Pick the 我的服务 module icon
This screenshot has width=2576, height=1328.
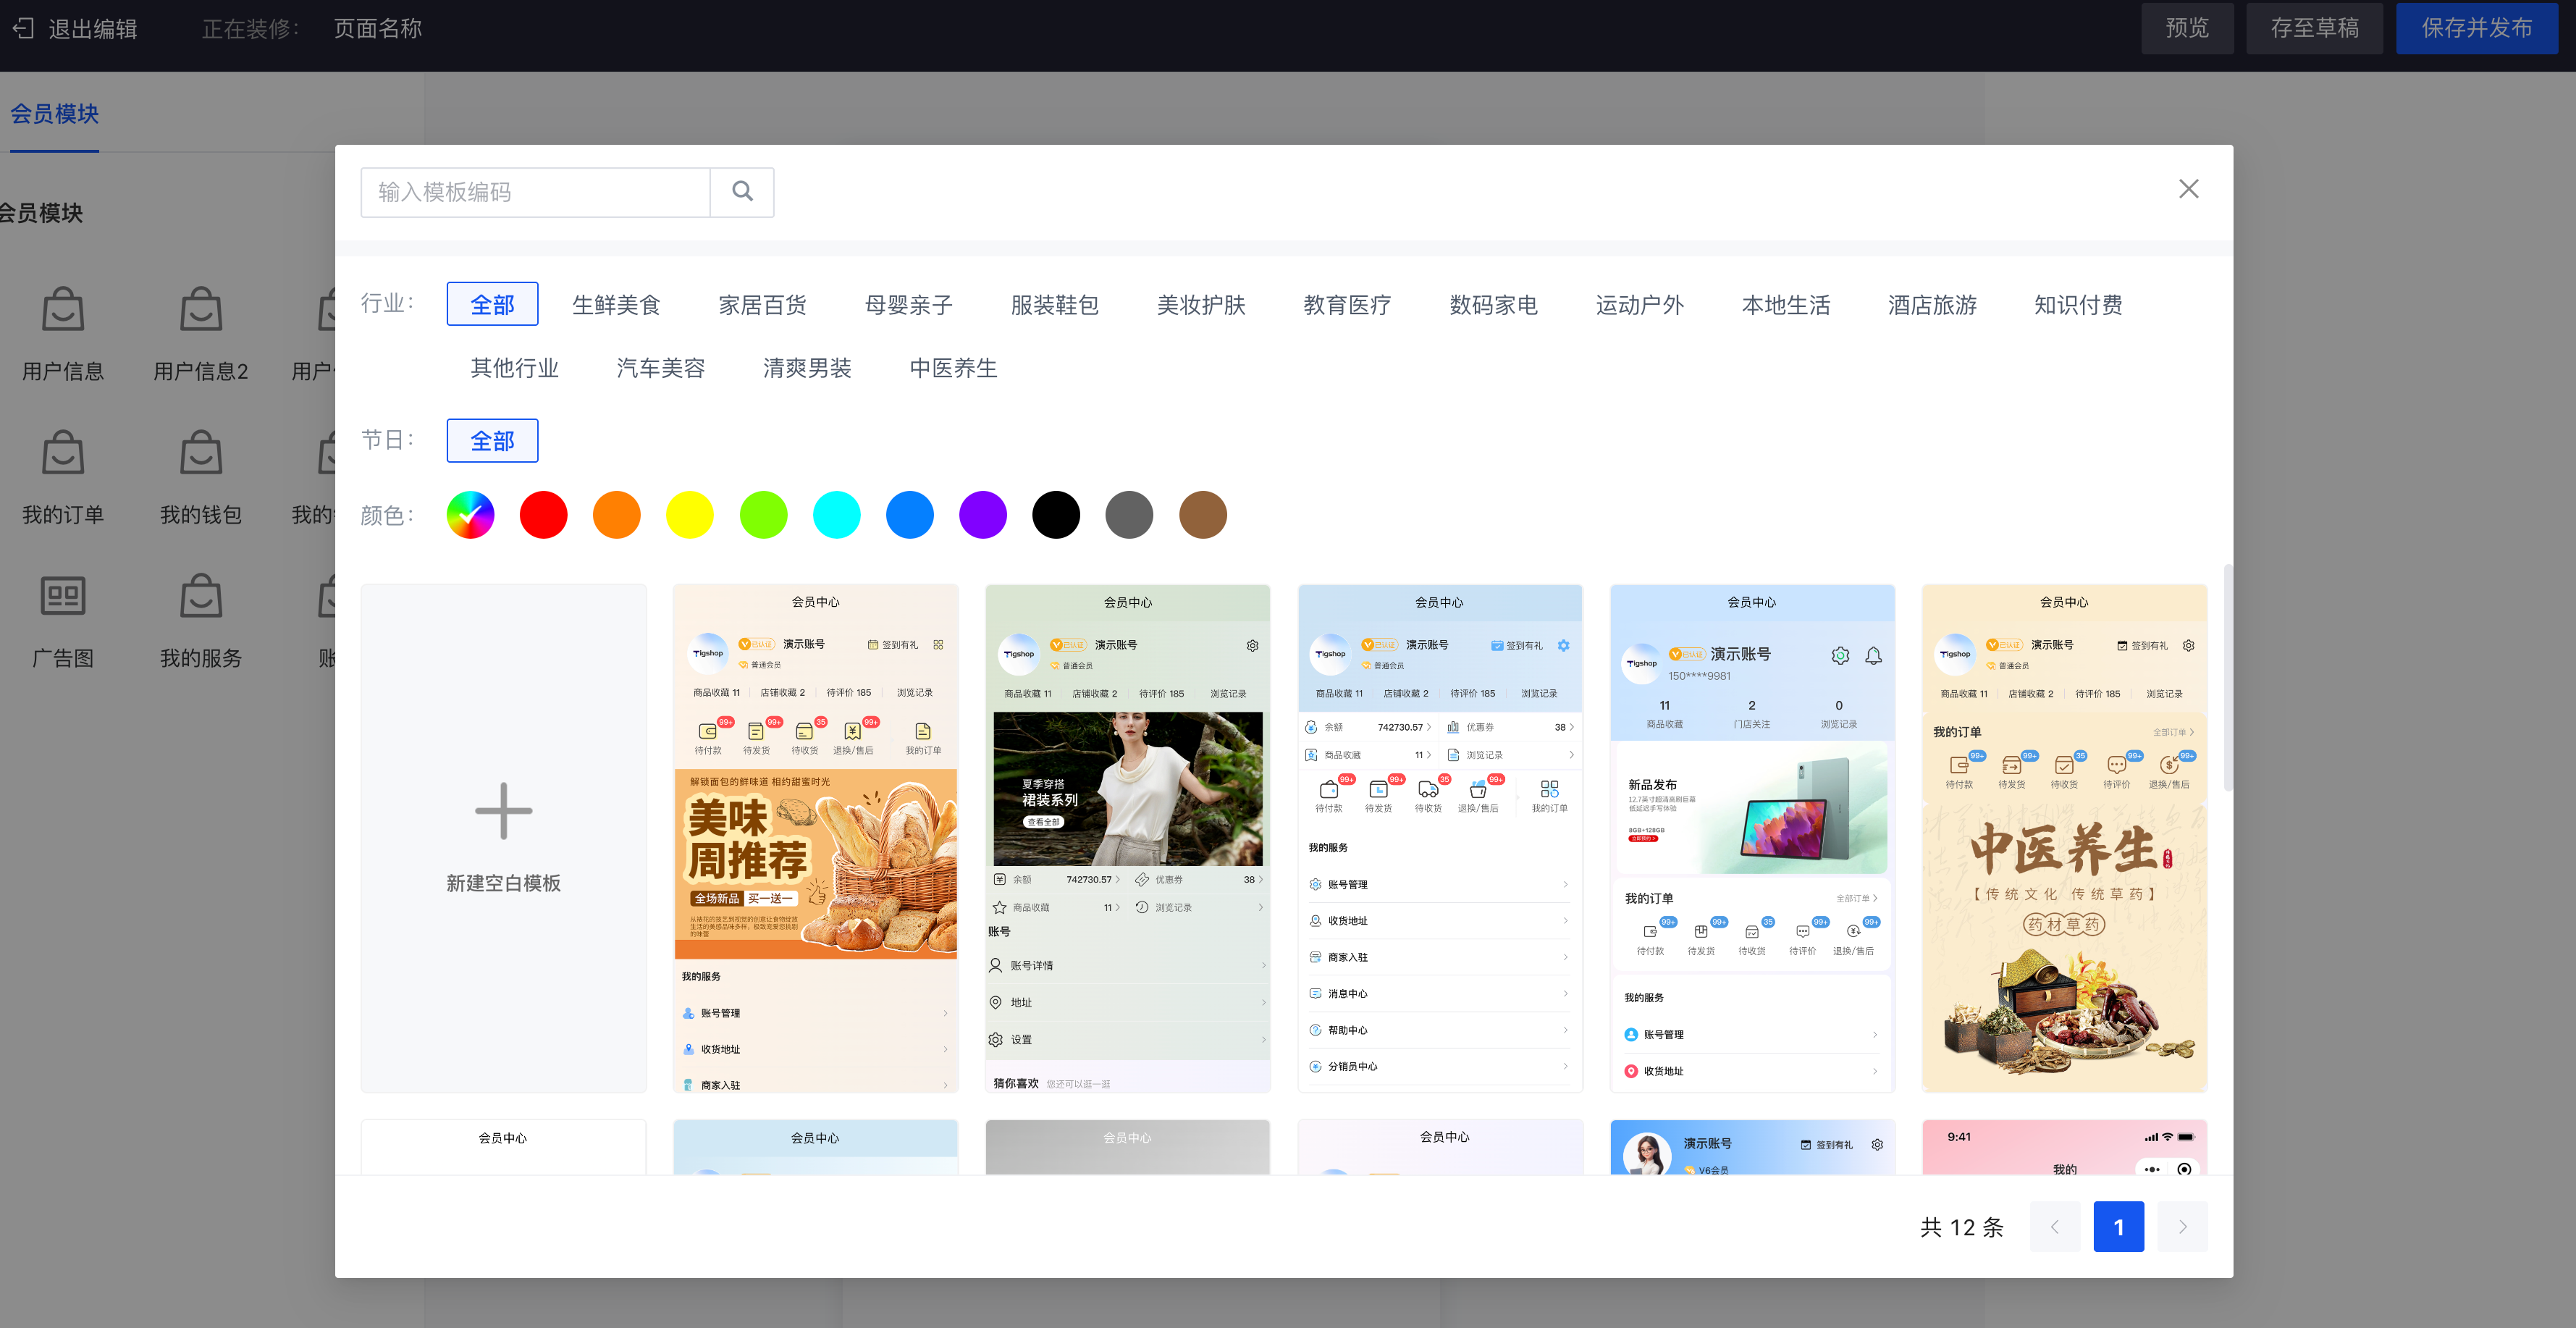(x=201, y=596)
